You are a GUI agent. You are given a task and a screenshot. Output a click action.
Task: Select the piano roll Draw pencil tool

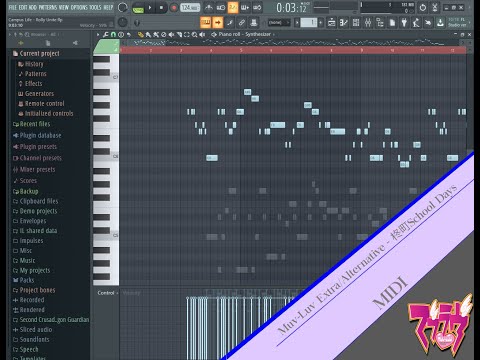pyautogui.click(x=141, y=34)
